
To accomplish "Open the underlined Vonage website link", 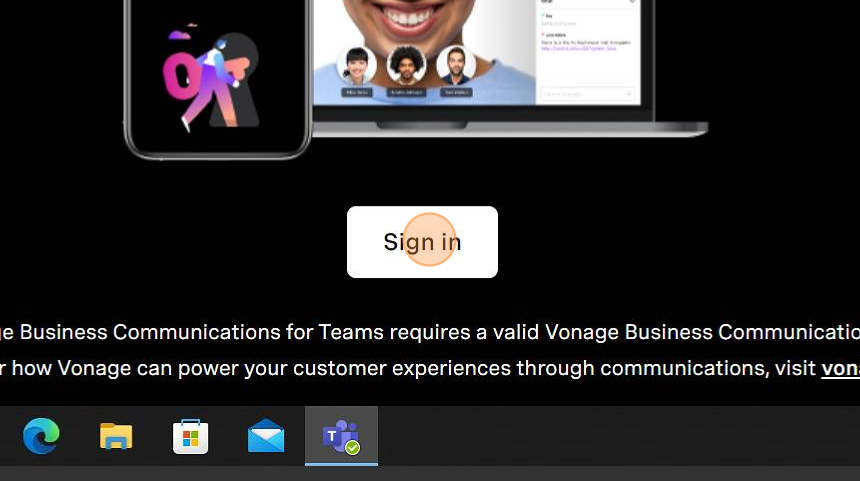I will coord(840,368).
